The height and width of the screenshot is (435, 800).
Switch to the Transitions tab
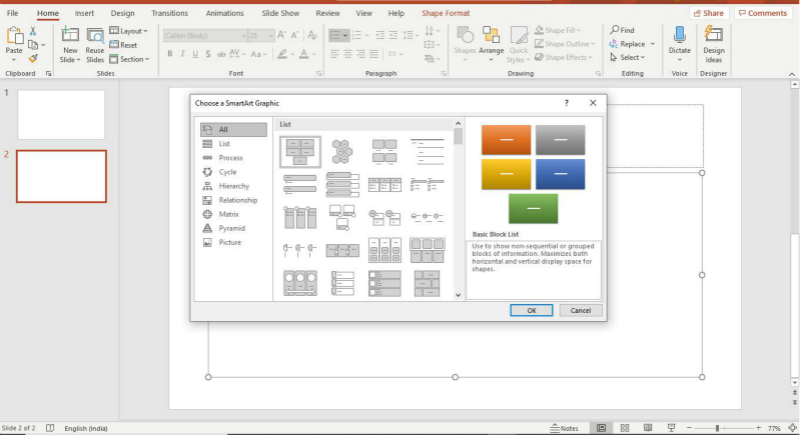click(169, 13)
